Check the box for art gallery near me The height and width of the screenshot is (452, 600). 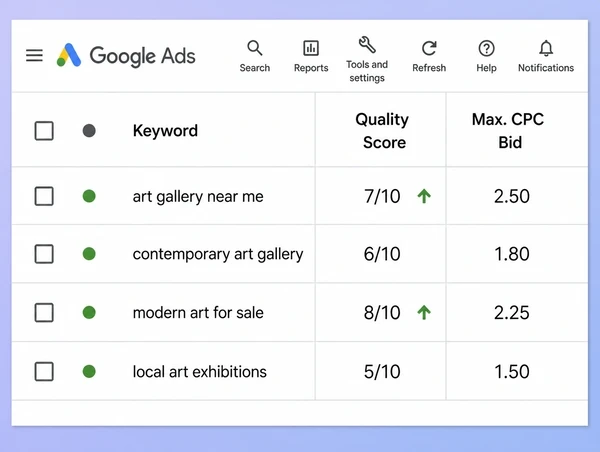click(44, 196)
